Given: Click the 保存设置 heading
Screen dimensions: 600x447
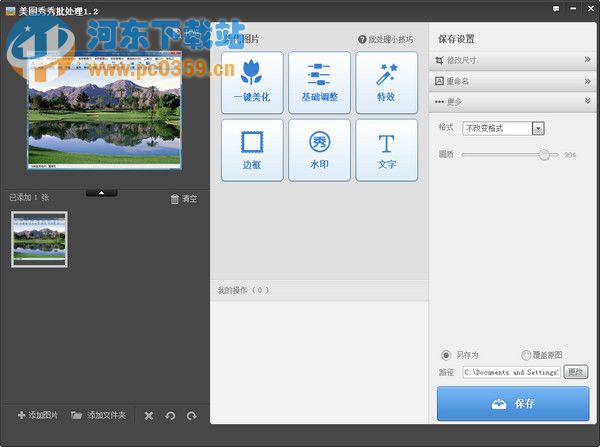Looking at the screenshot, I should pos(456,39).
